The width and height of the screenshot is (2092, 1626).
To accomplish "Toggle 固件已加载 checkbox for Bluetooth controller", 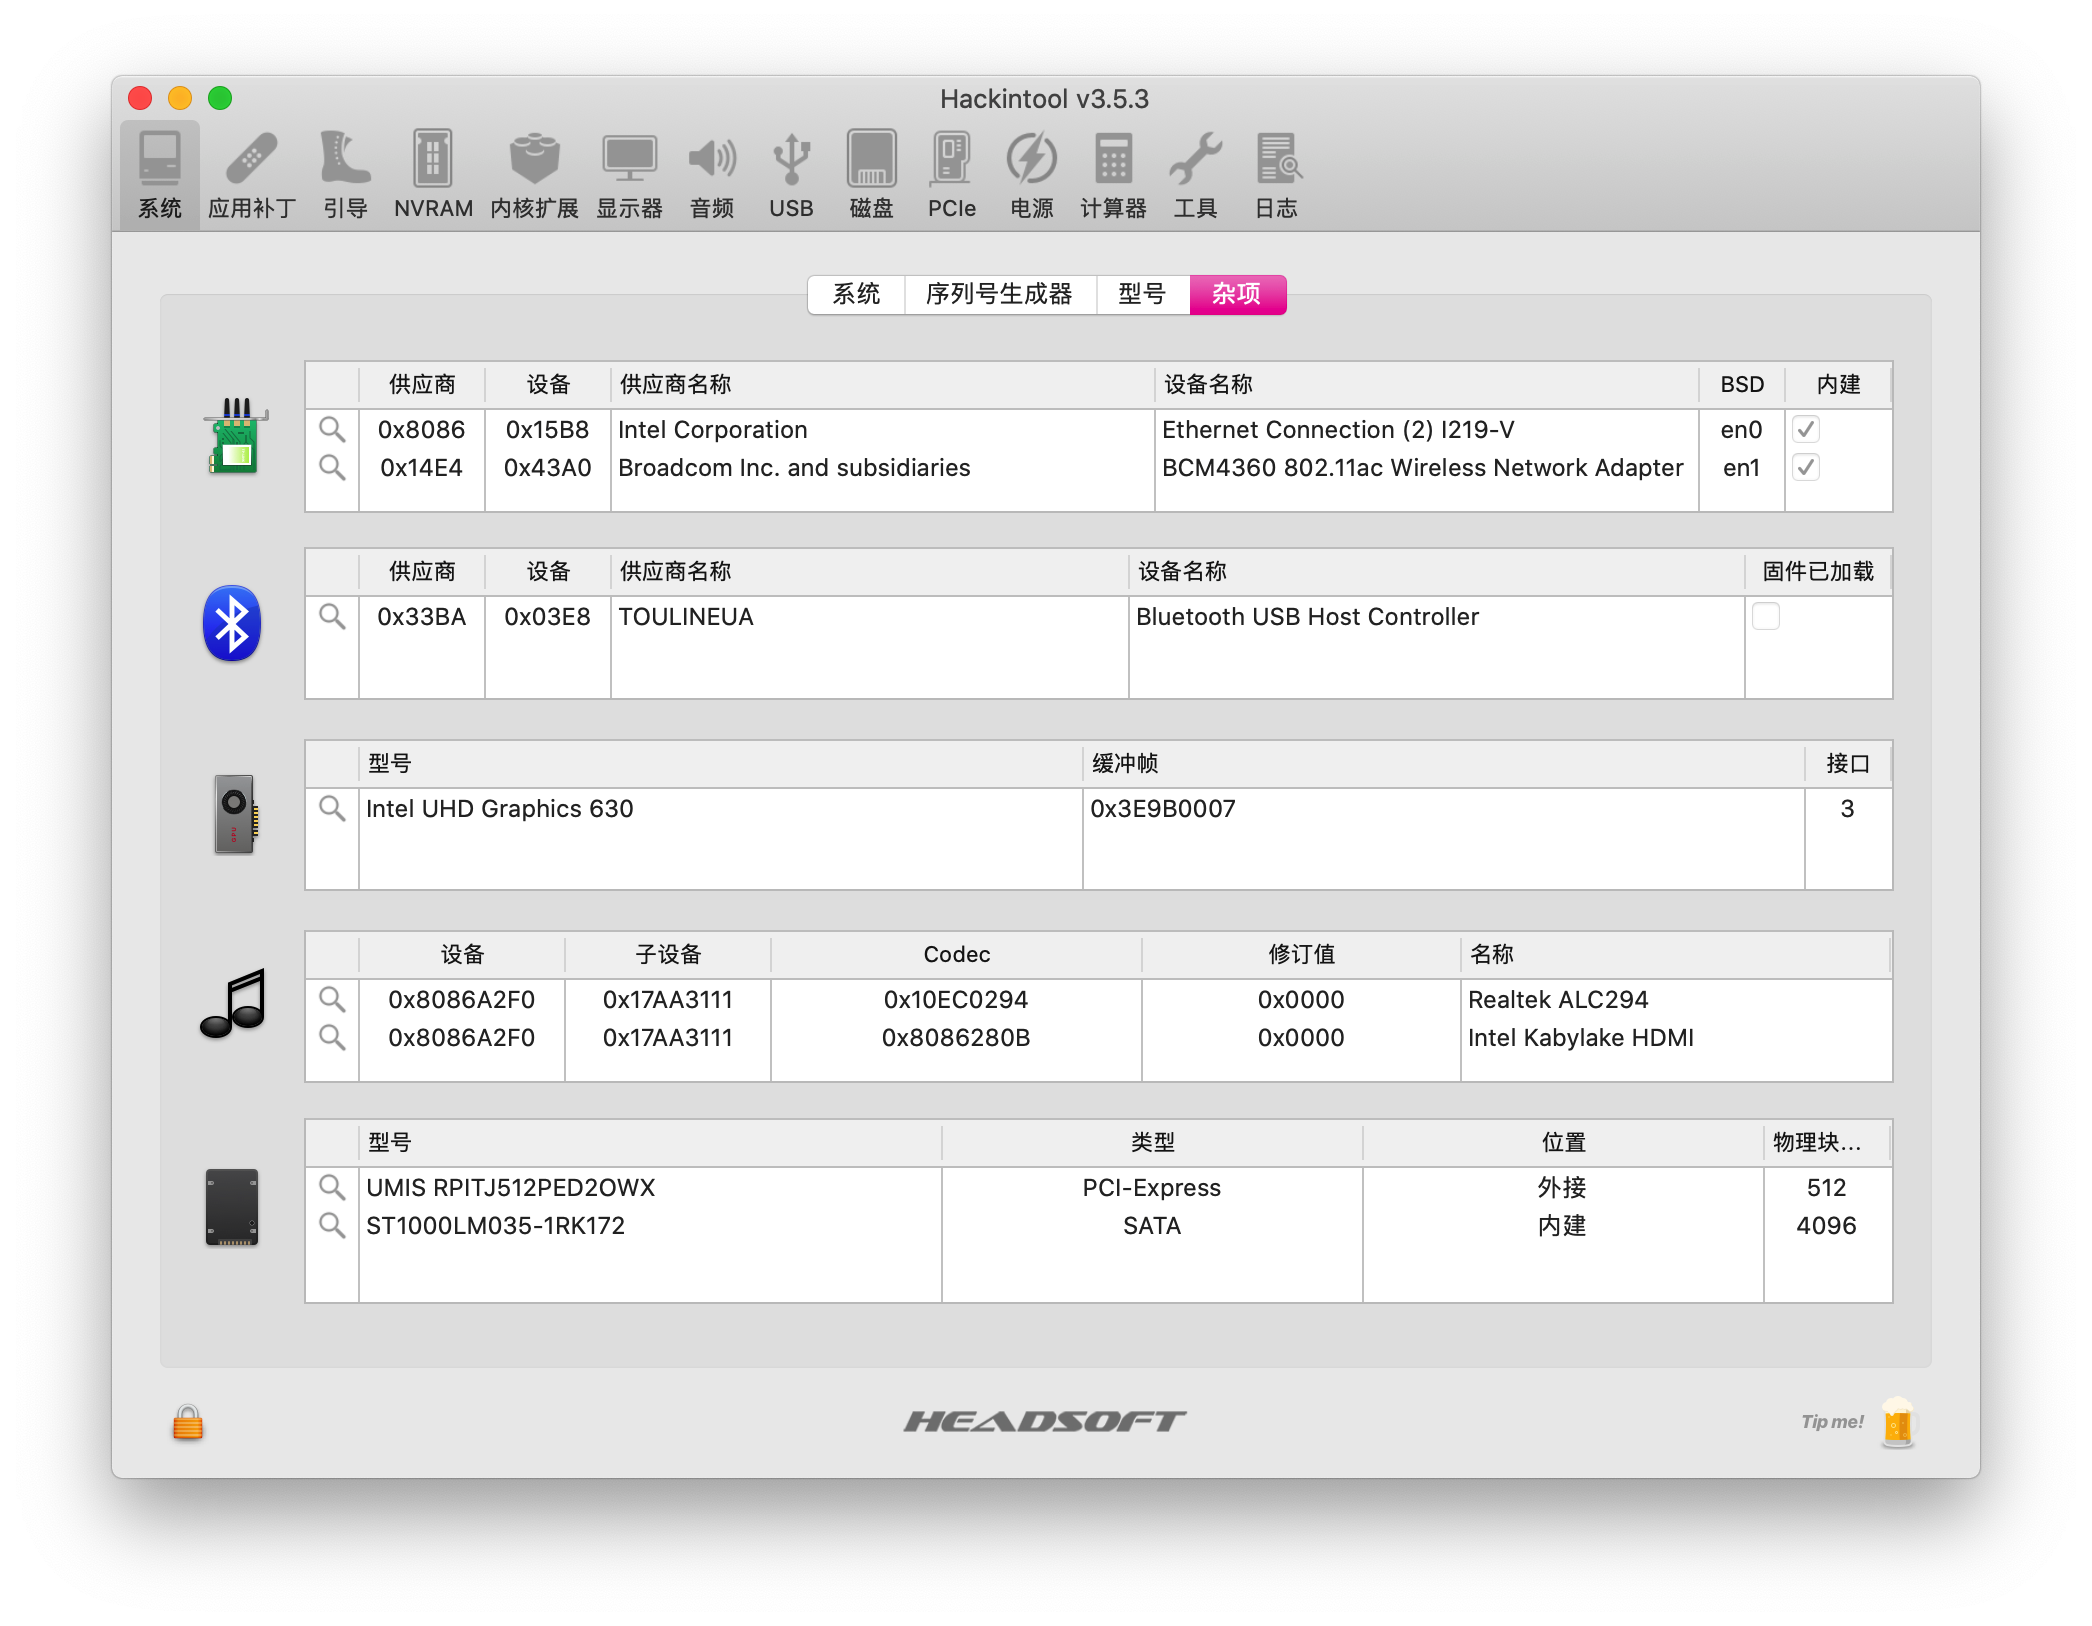I will tap(1766, 617).
